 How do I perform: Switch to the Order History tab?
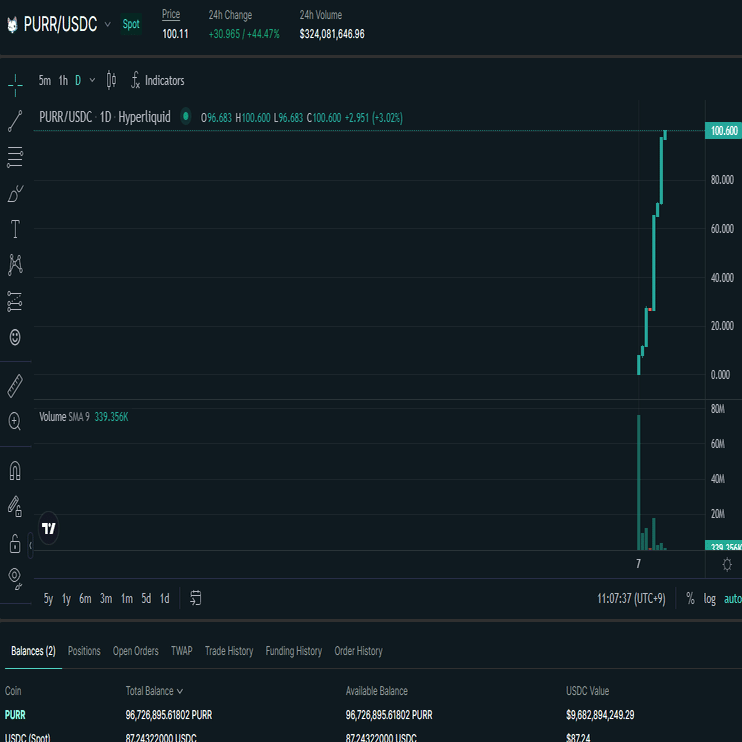click(358, 651)
